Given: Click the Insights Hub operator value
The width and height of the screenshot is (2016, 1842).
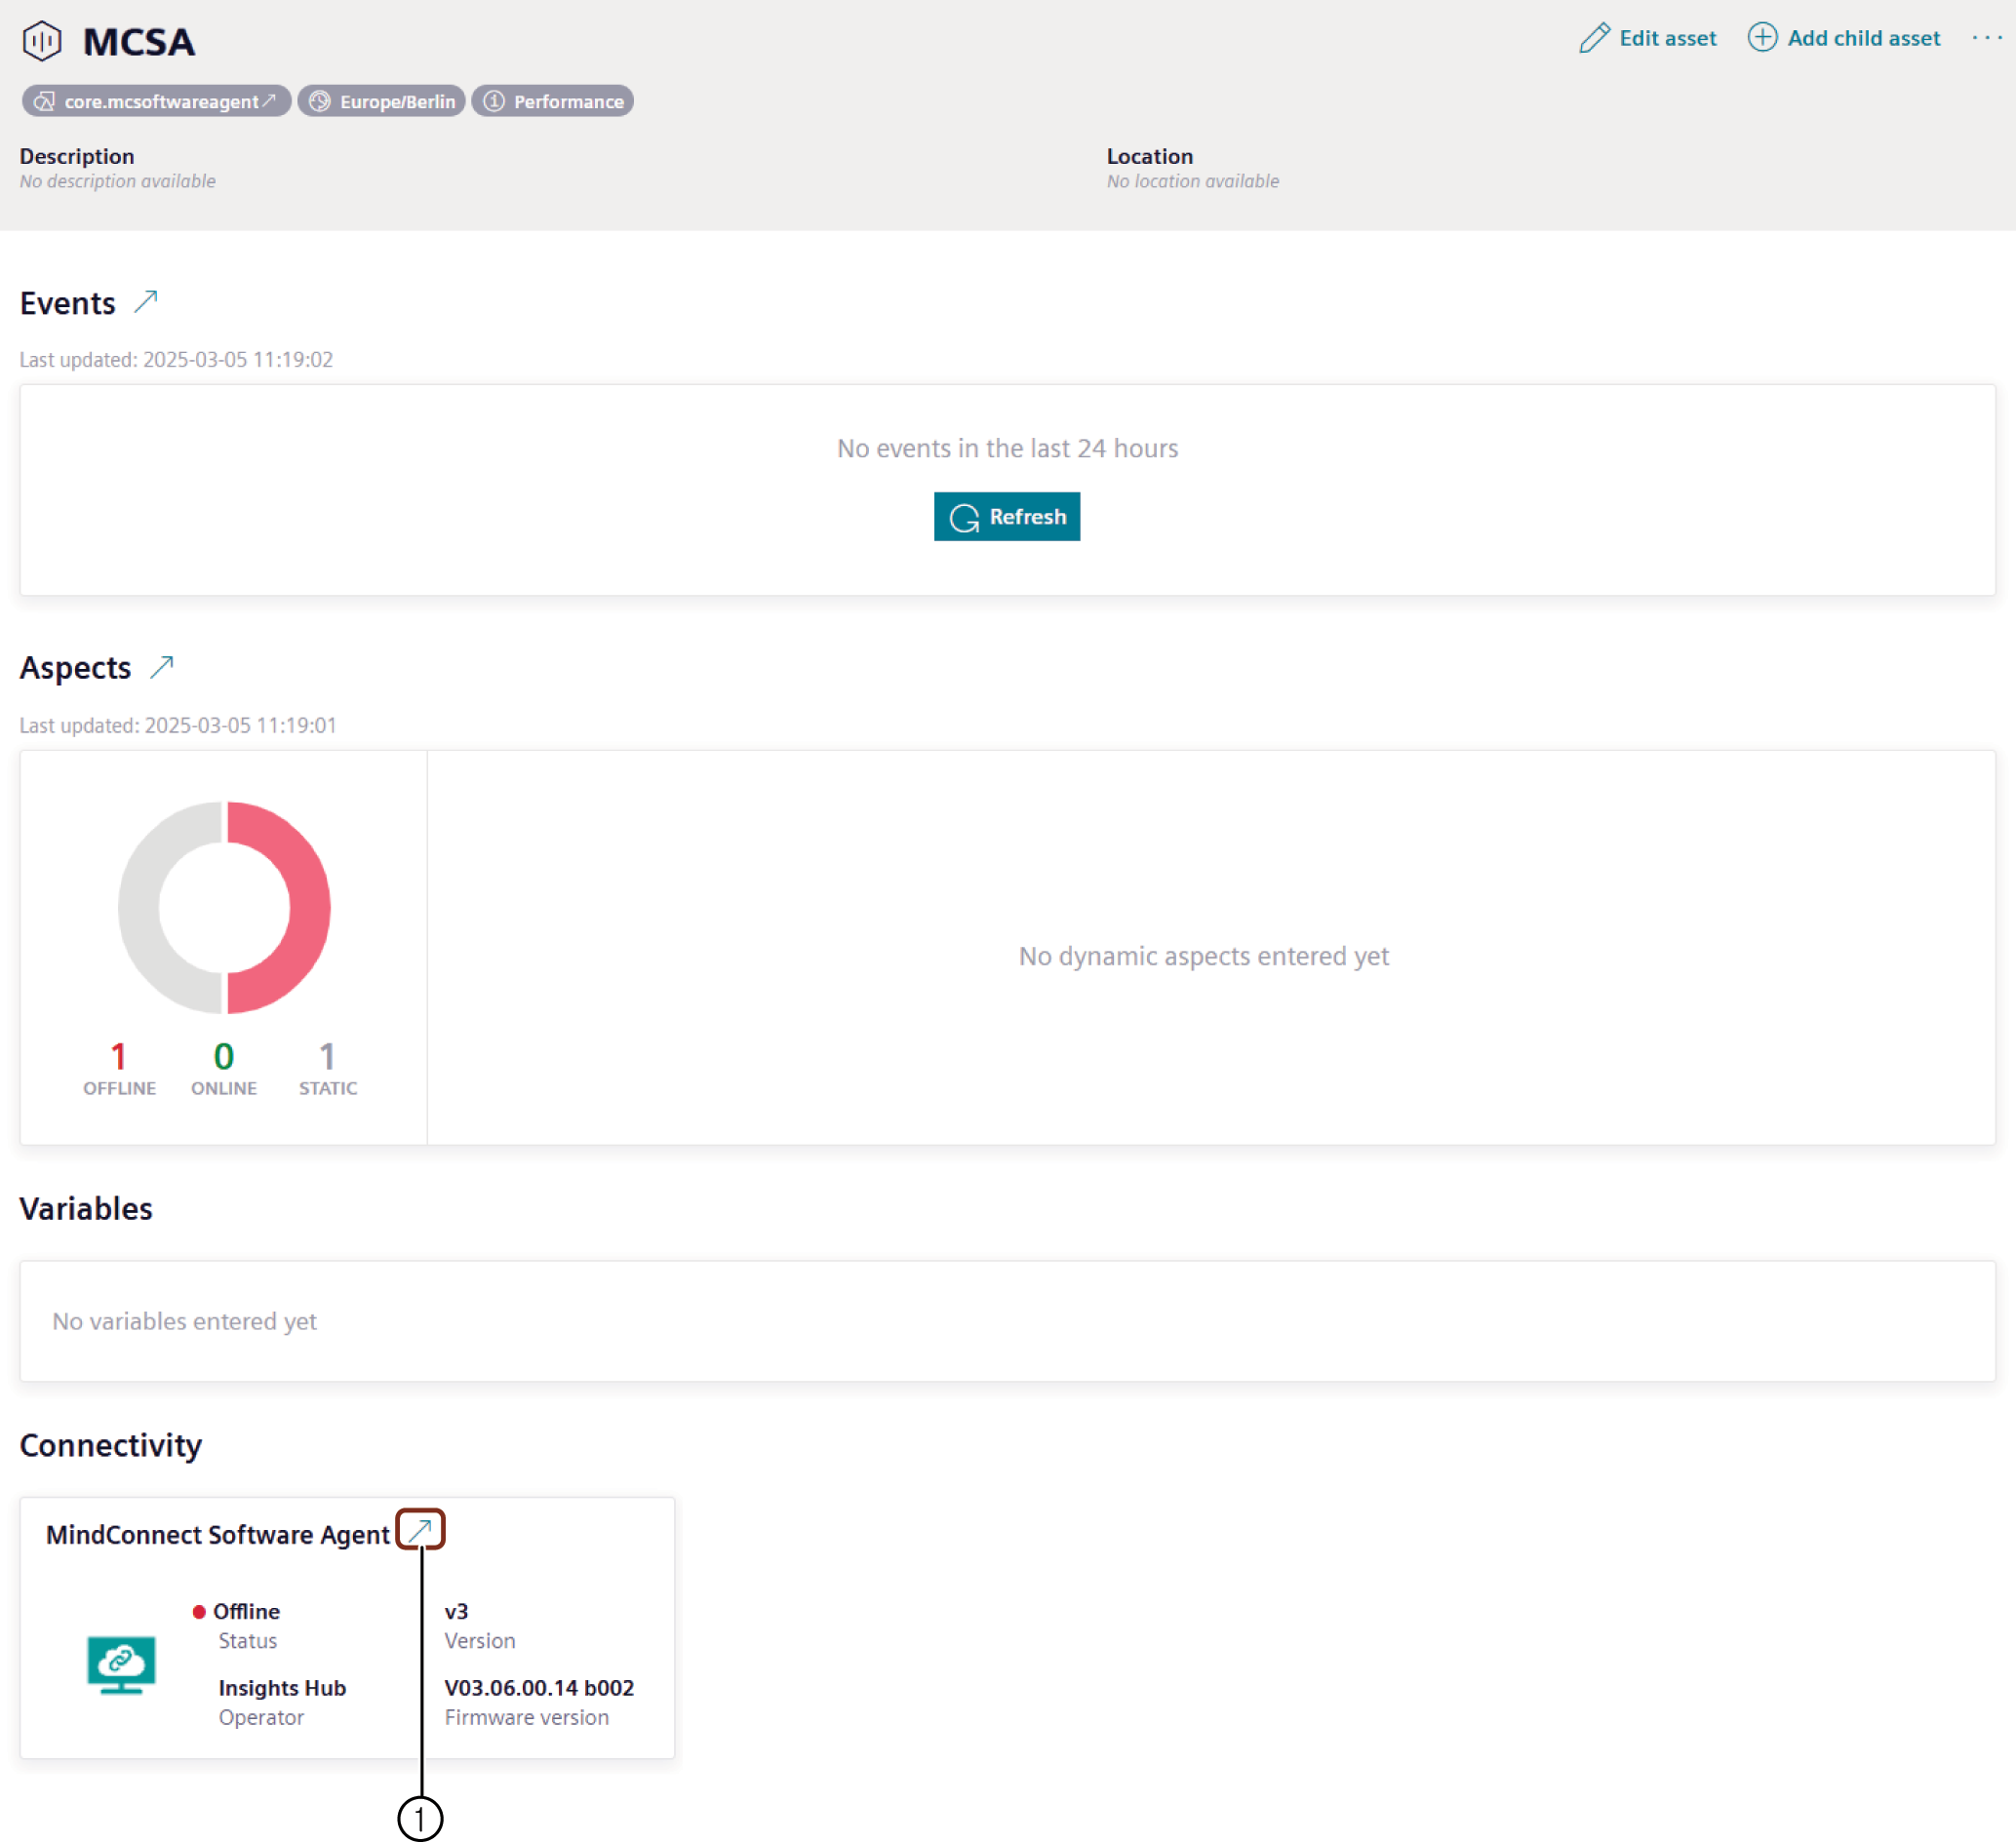Looking at the screenshot, I should pyautogui.click(x=282, y=1687).
